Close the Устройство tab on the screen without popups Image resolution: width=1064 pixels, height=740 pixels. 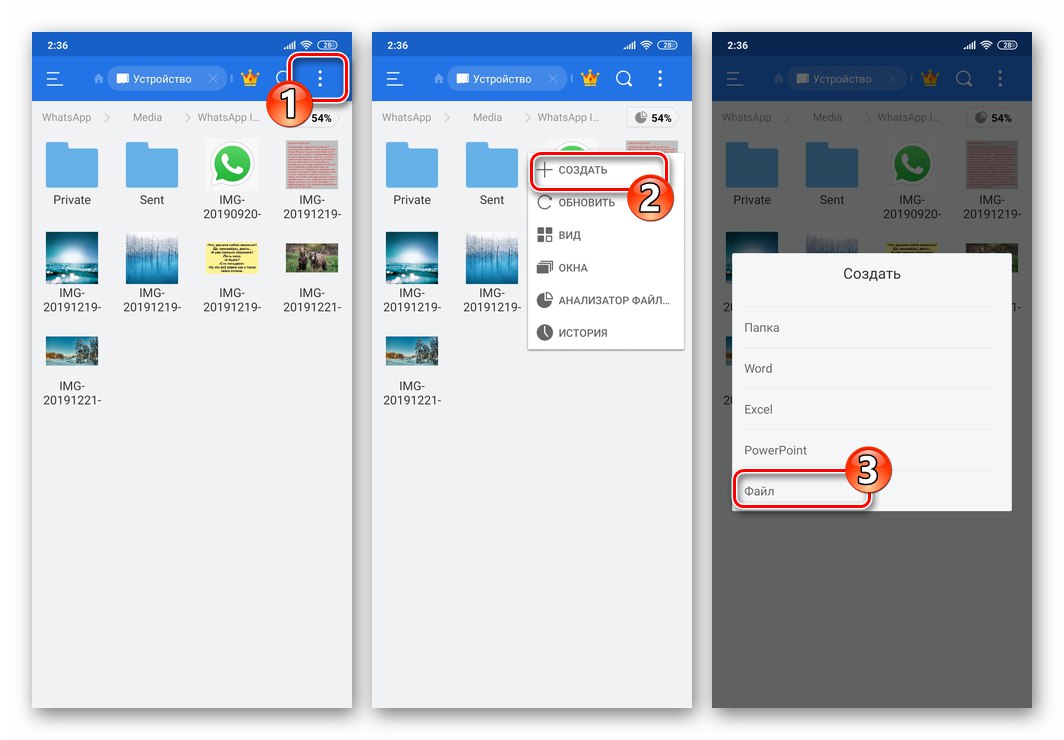[x=212, y=79]
